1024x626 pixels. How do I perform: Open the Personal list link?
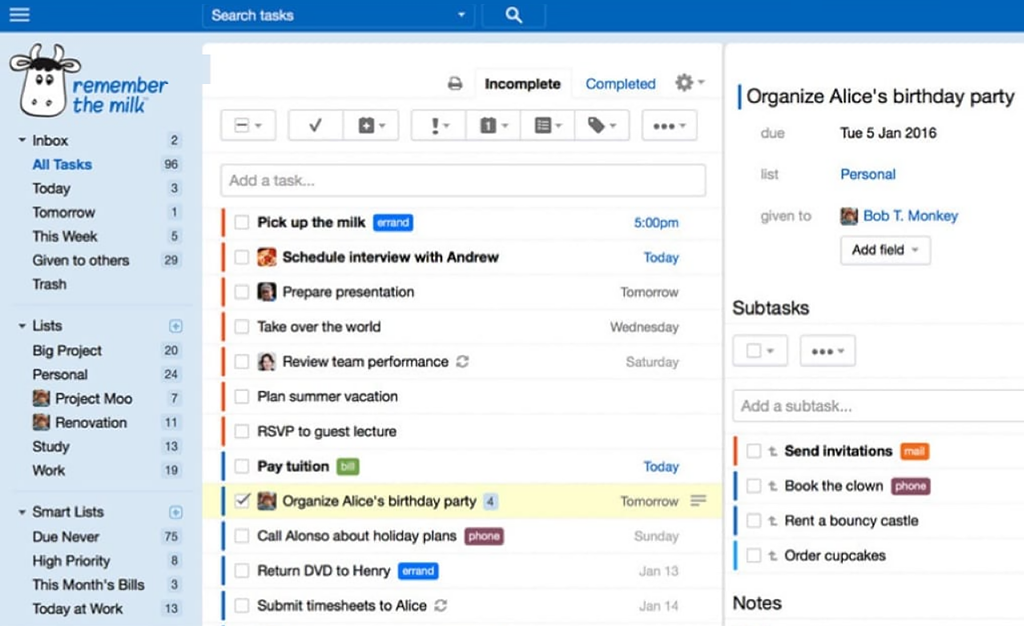(868, 174)
